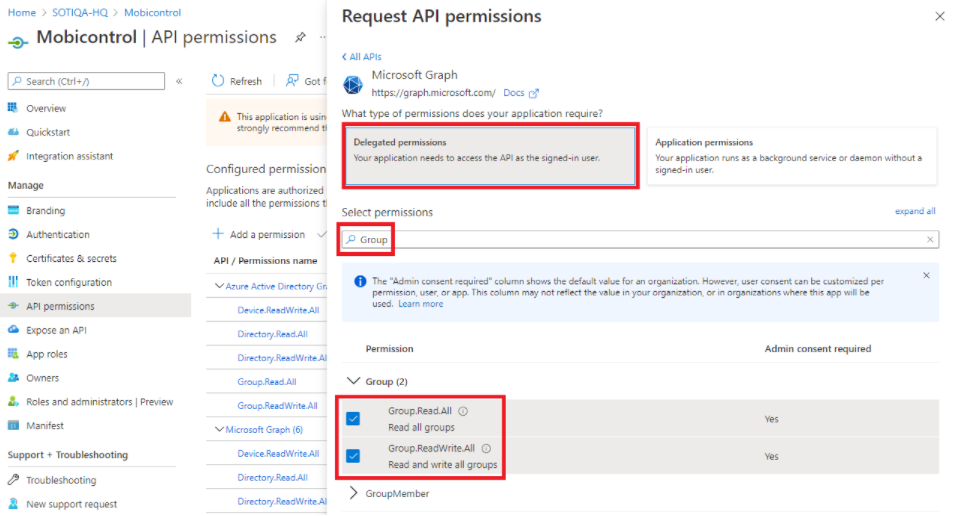
Task: Expand the GroupMember permission section
Action: pyautogui.click(x=353, y=493)
